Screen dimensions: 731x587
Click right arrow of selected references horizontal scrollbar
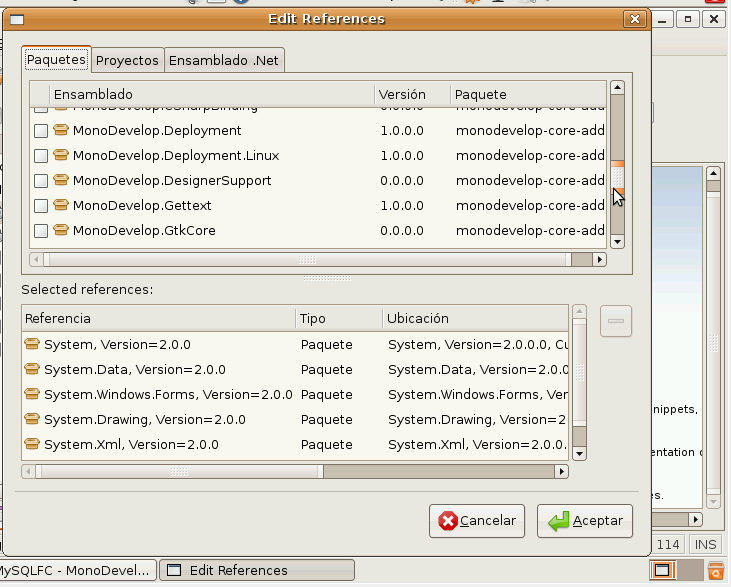point(561,472)
